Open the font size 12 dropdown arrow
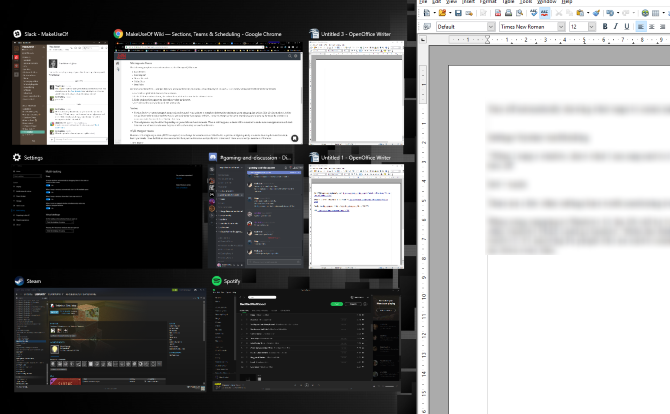670x414 pixels. 592,26
